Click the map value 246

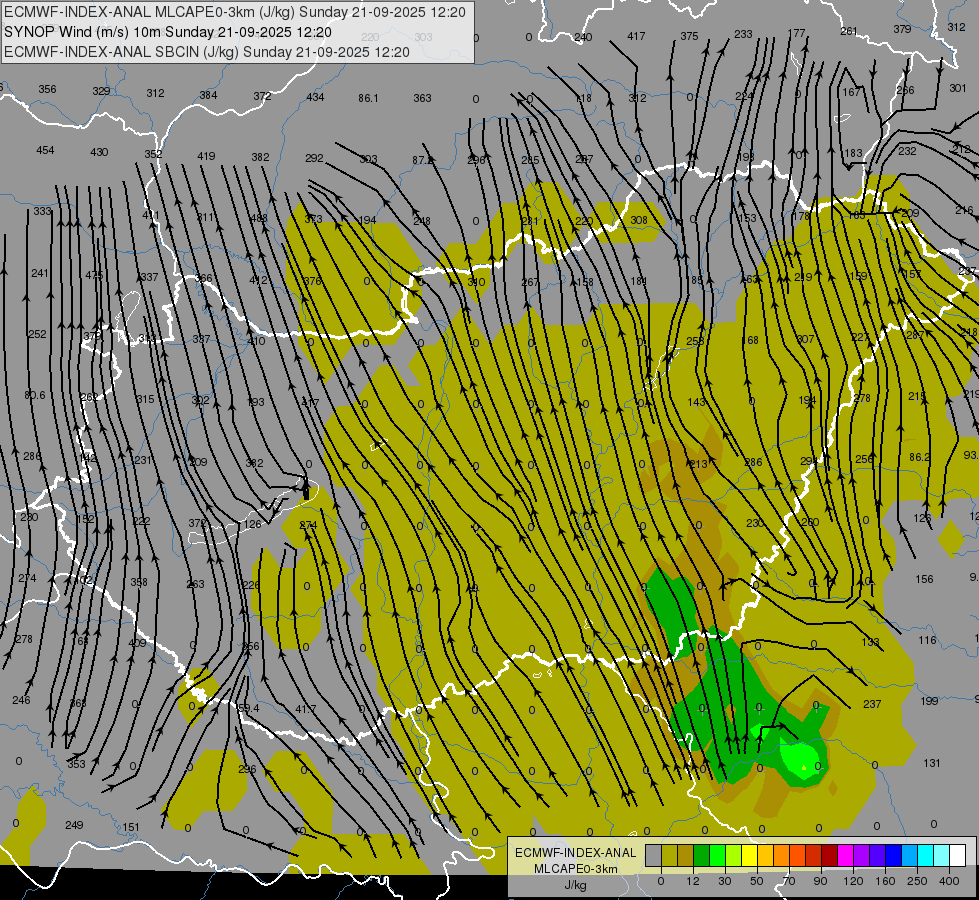coord(21,700)
